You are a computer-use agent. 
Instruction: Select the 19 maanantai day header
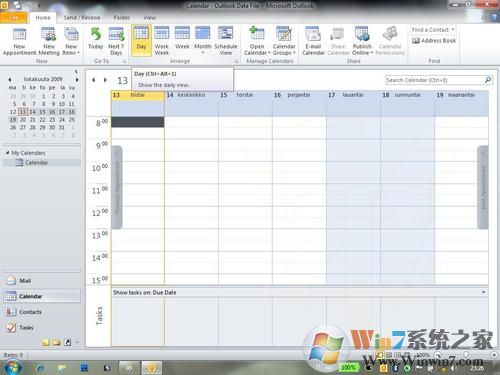coord(462,95)
